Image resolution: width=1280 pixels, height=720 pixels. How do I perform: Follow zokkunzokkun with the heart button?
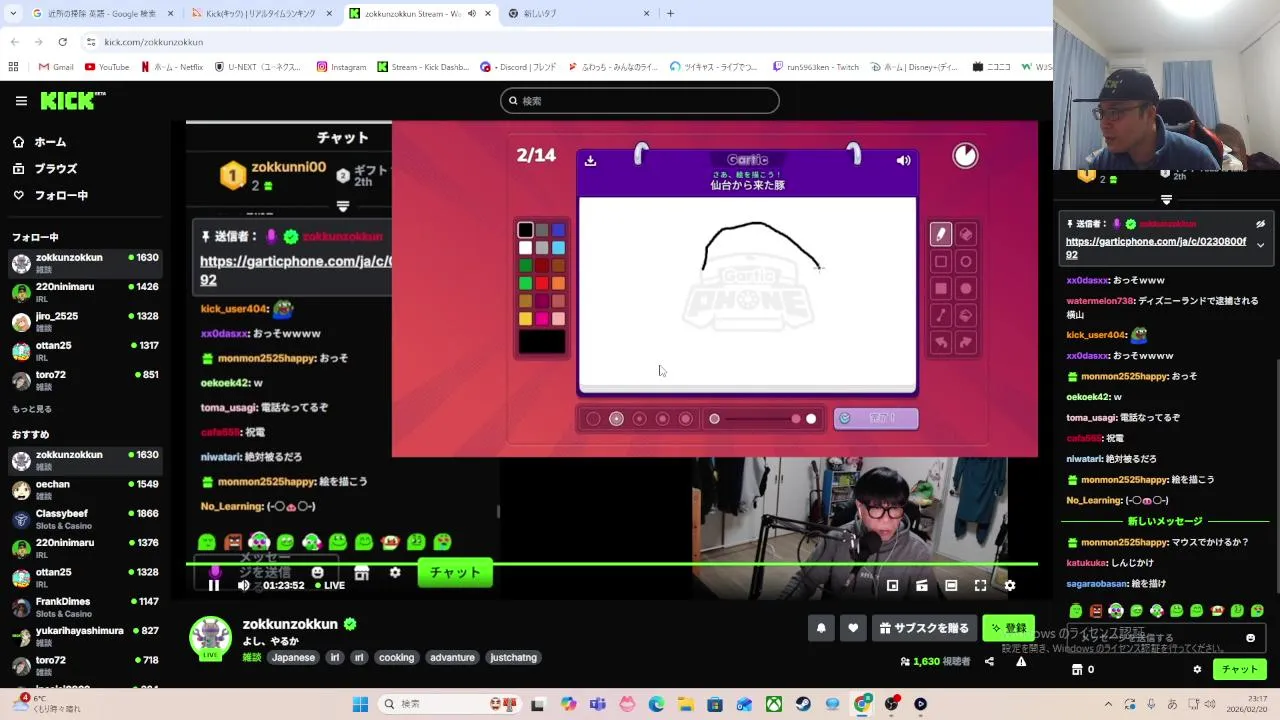[x=853, y=628]
